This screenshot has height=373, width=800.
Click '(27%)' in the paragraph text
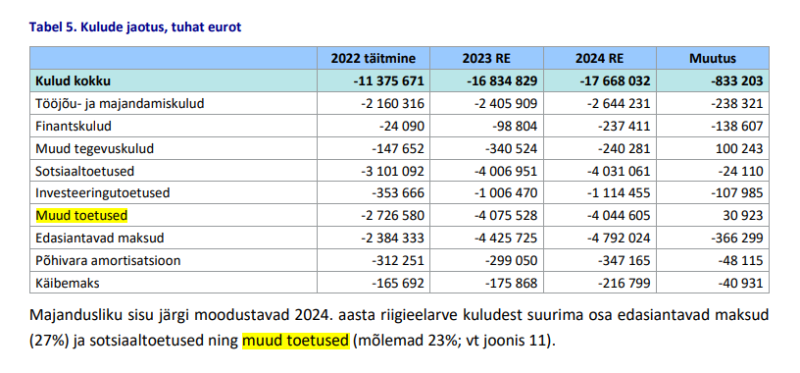coord(49,340)
